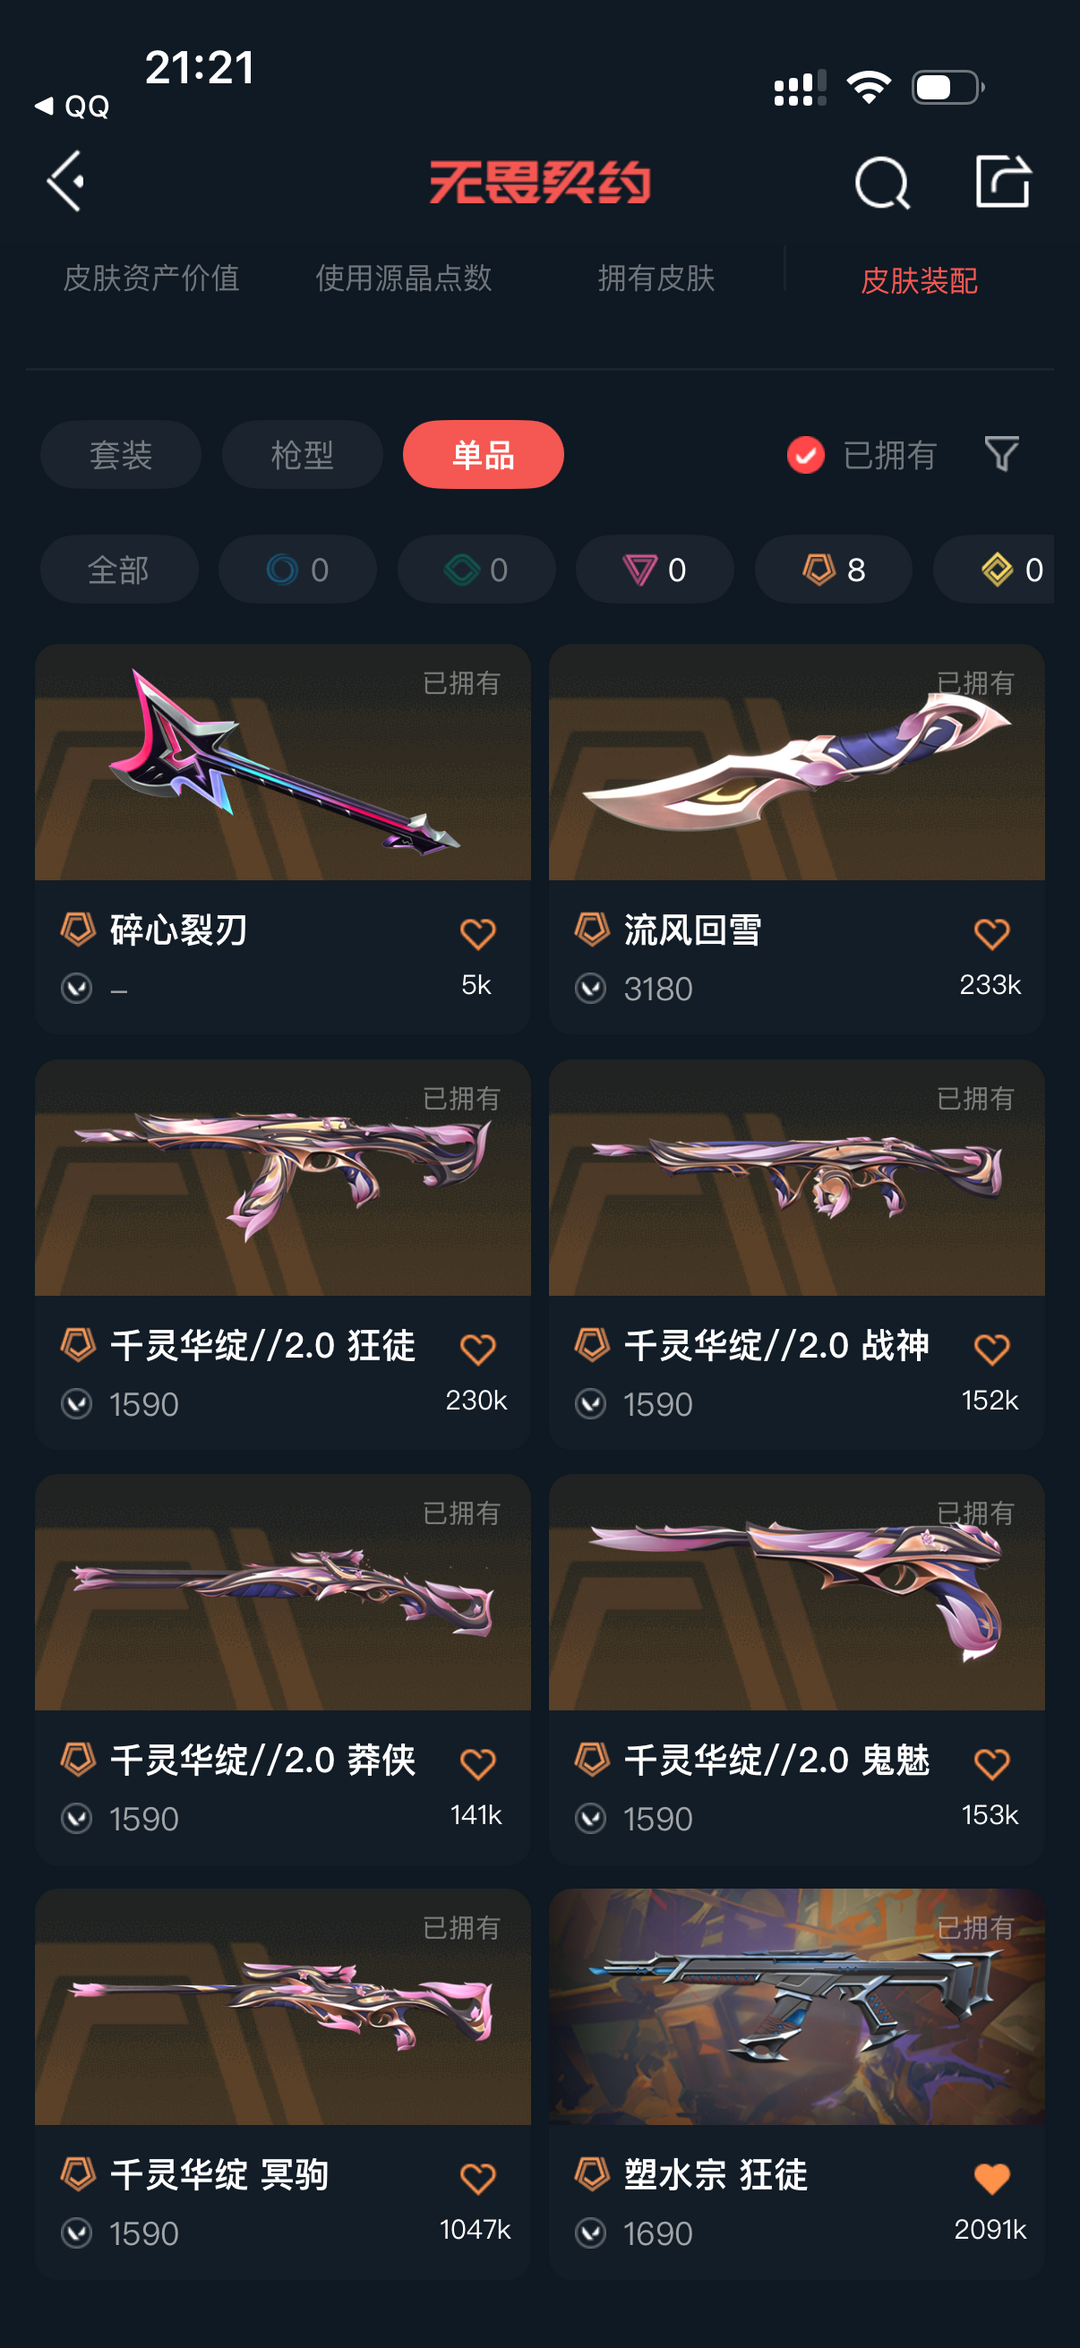Return to QQ via status bar link
This screenshot has height=2348, width=1080.
pos(72,106)
